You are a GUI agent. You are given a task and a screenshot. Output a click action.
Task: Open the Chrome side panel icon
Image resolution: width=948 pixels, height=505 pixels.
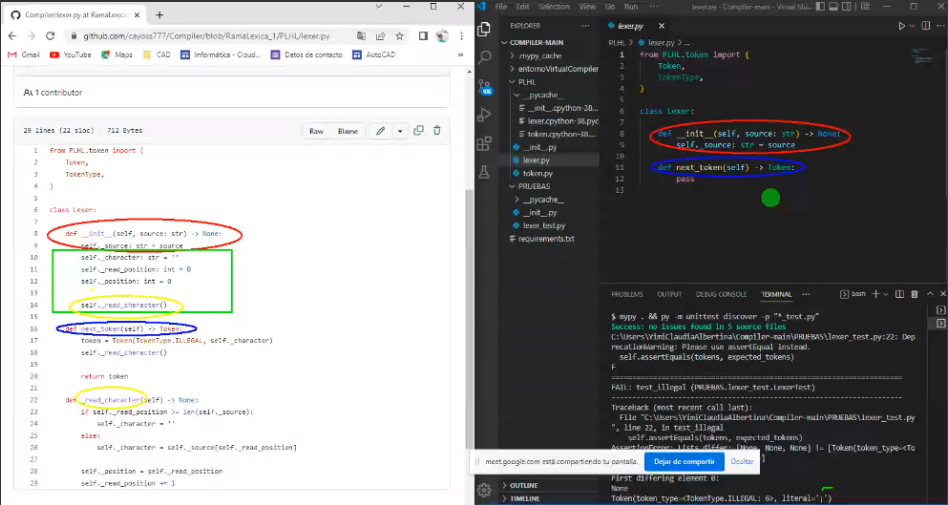[x=423, y=36]
